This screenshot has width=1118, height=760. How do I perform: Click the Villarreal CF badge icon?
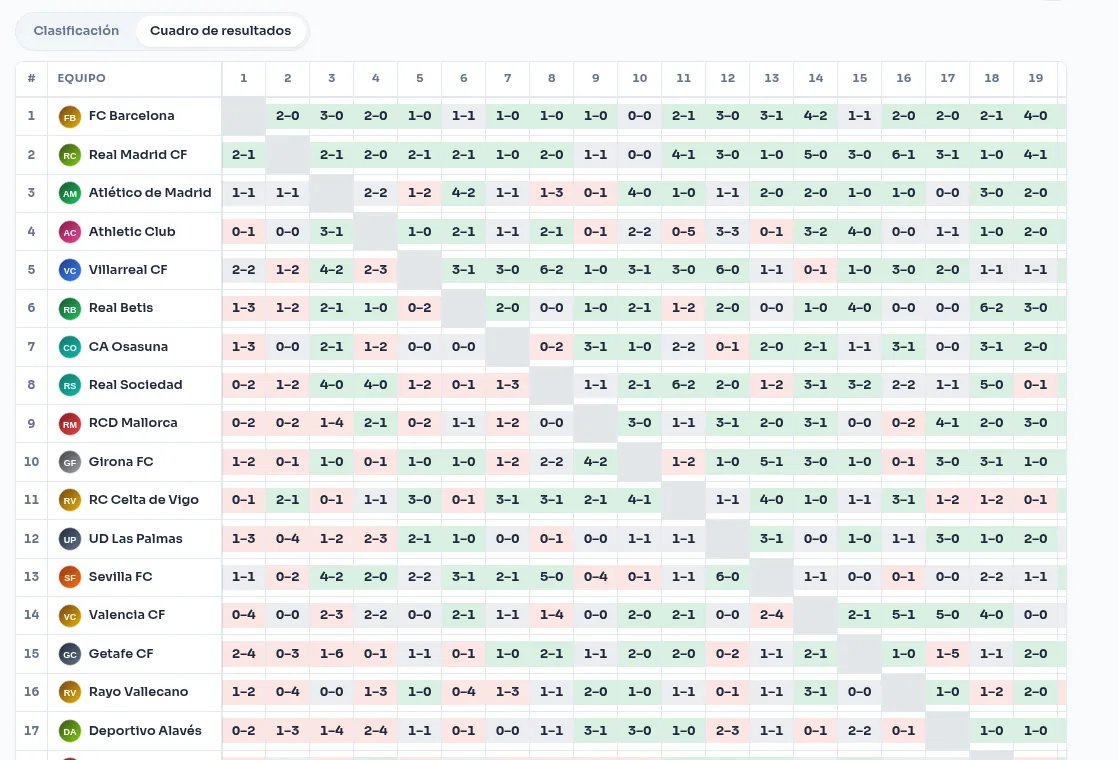(x=70, y=270)
